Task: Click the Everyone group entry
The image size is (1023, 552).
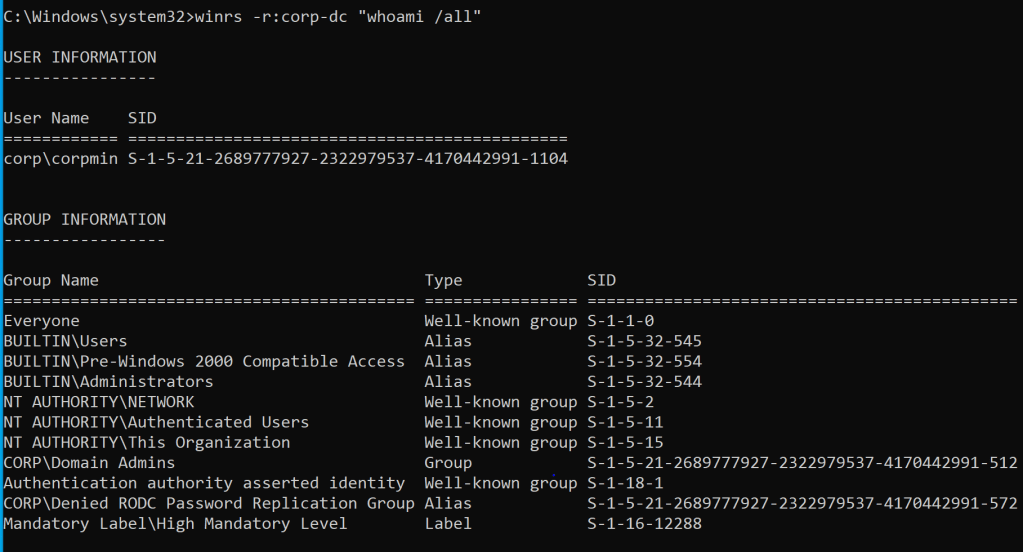Action: click(42, 321)
